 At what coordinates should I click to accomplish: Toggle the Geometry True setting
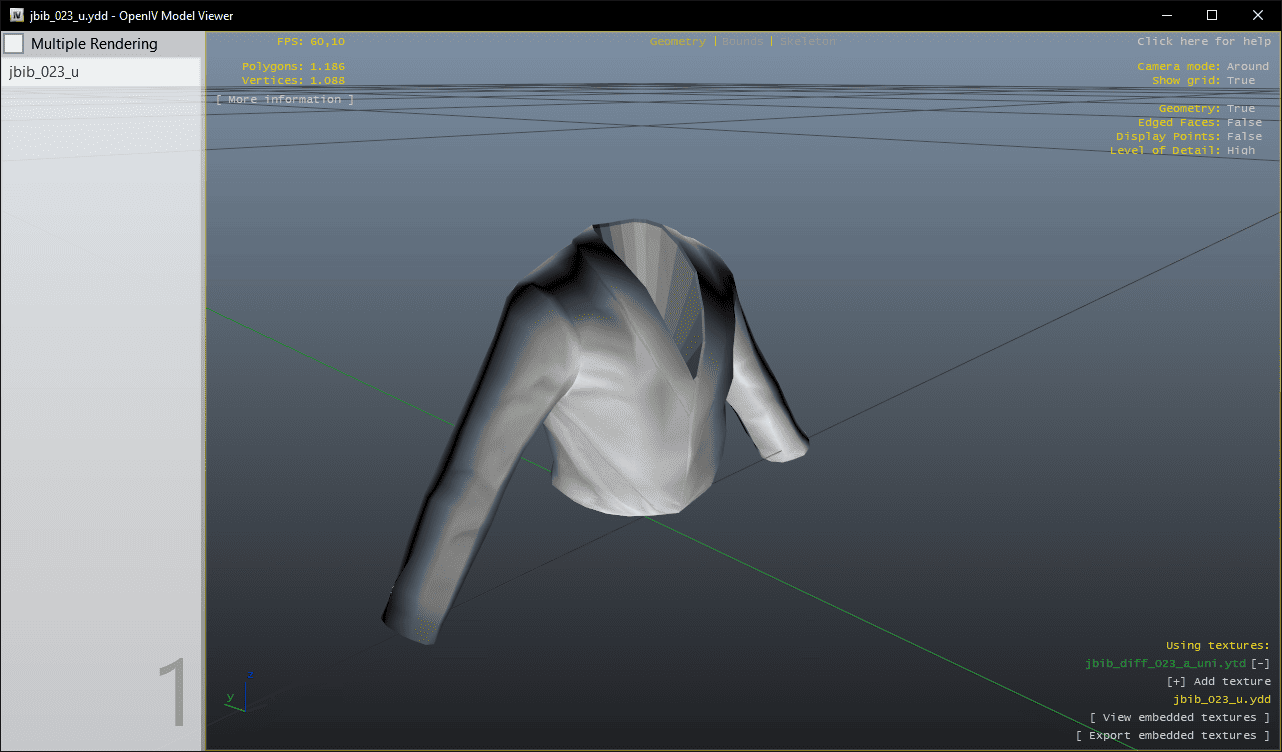tap(1240, 109)
